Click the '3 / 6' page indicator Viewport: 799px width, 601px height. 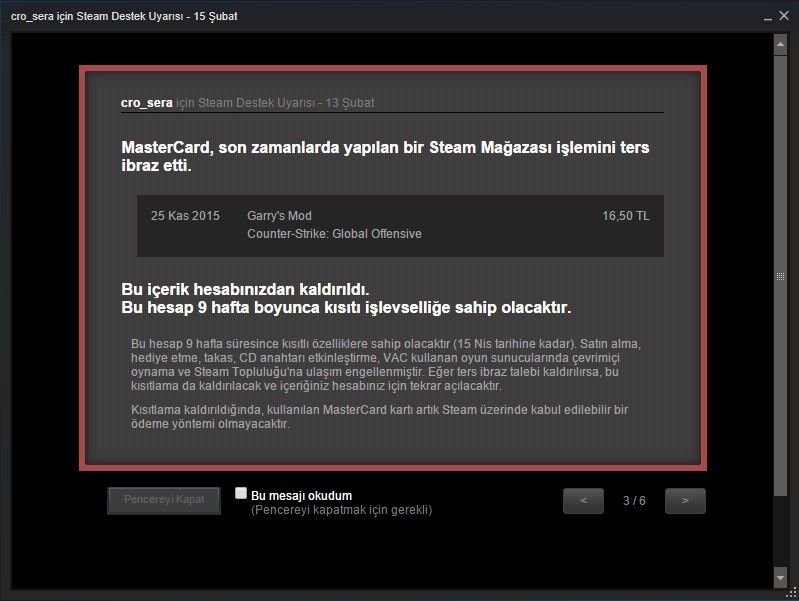(x=634, y=501)
